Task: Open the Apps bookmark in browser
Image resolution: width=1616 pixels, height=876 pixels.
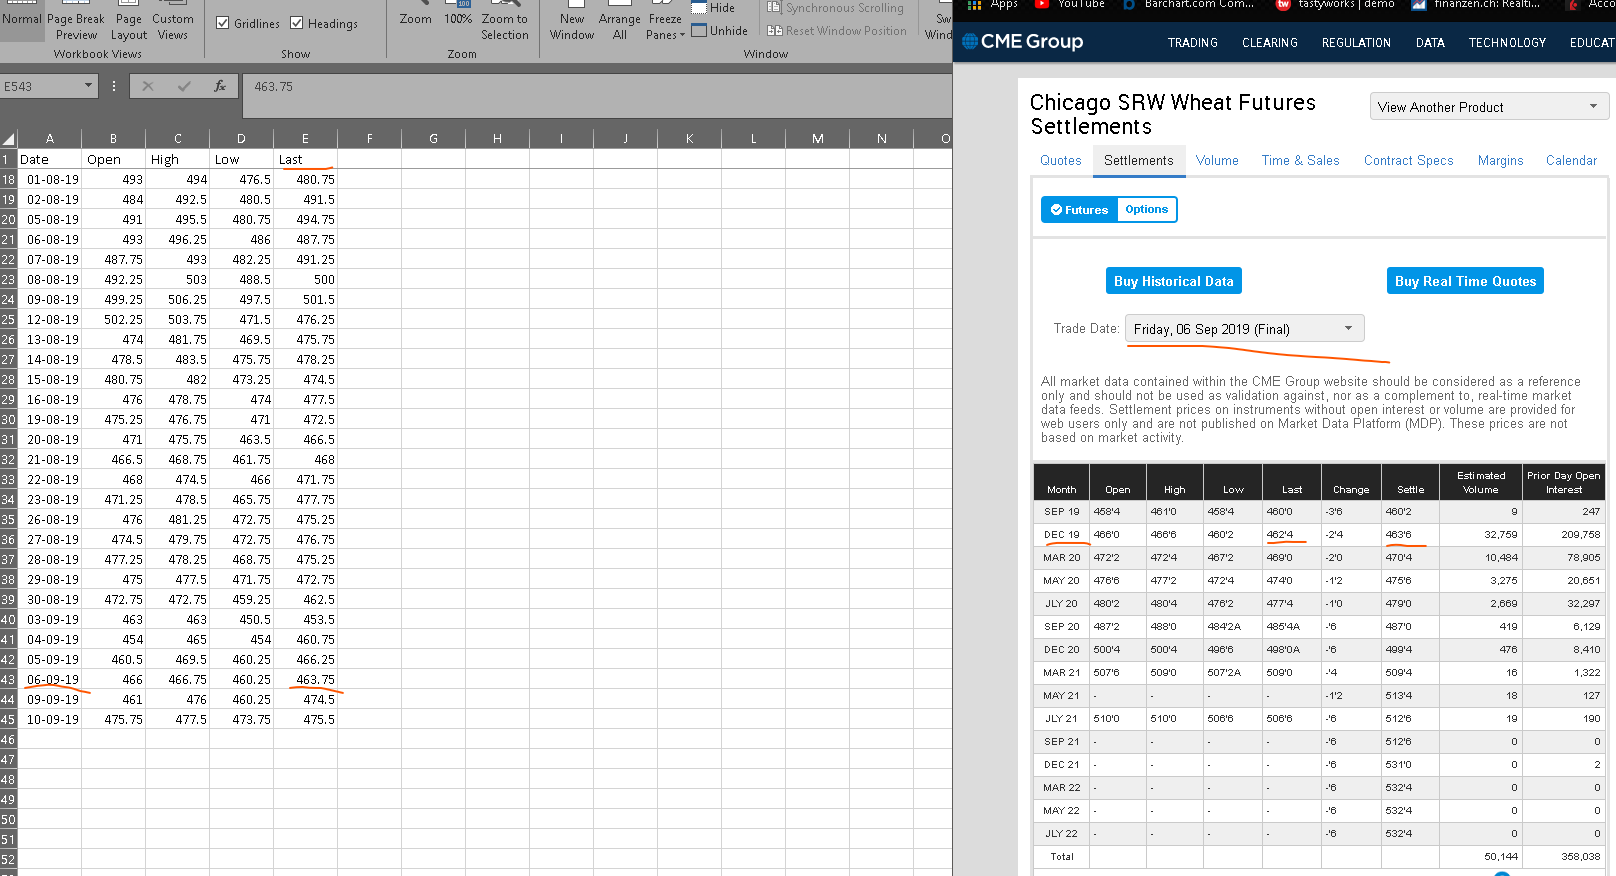Action: [x=993, y=5]
